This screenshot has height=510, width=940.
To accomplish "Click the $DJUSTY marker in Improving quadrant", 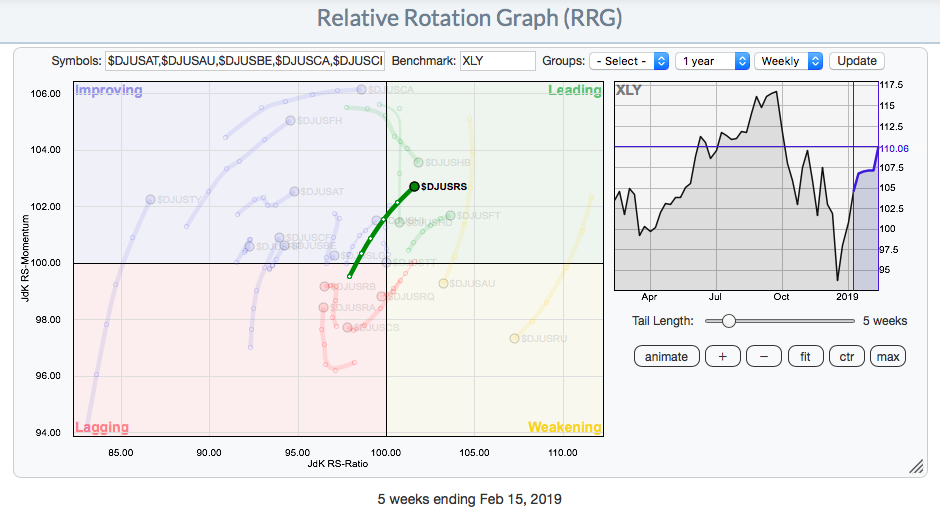I will [x=151, y=199].
